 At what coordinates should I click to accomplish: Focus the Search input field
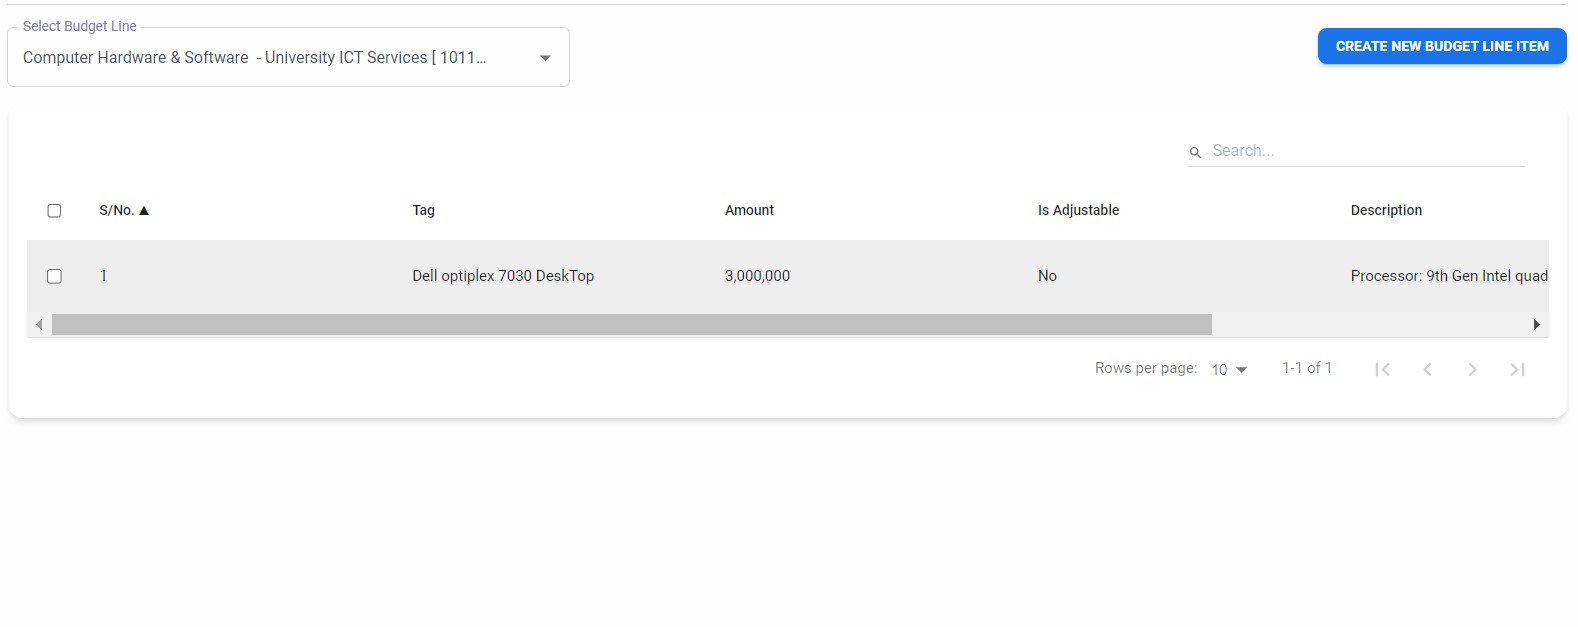pos(1367,151)
